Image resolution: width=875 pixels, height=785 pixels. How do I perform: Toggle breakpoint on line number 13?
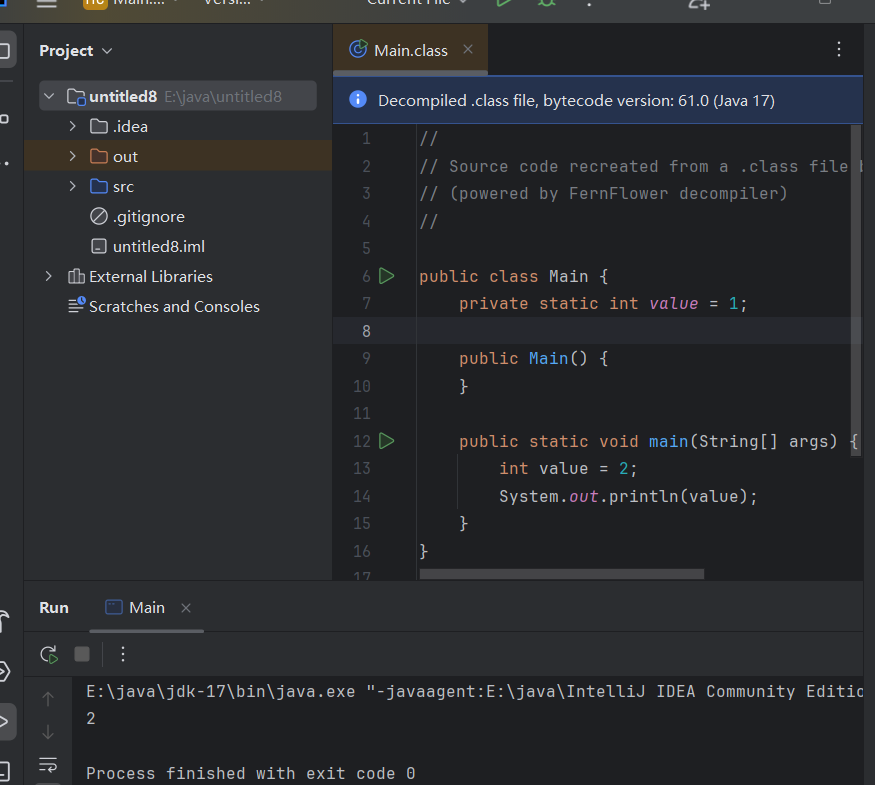click(x=362, y=468)
